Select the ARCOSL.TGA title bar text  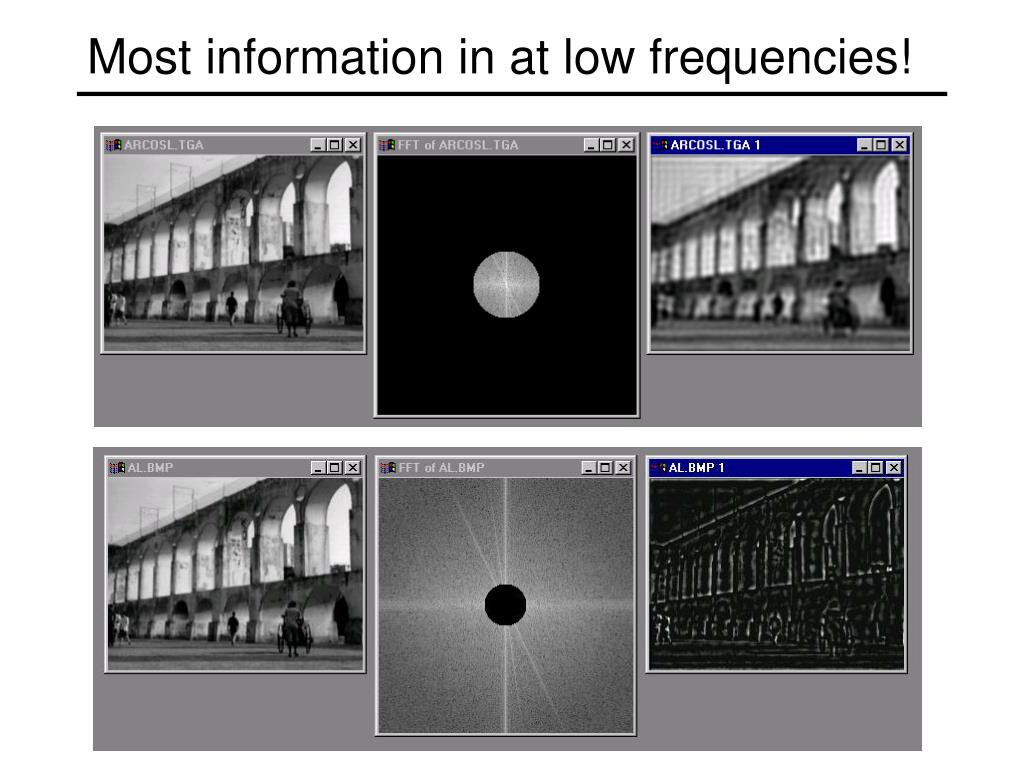pos(164,145)
